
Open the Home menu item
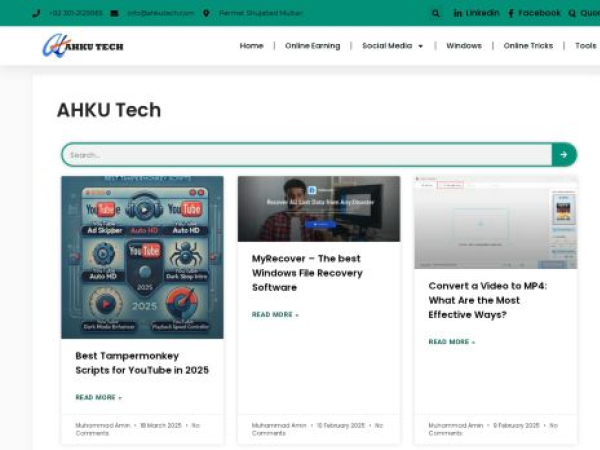point(251,46)
